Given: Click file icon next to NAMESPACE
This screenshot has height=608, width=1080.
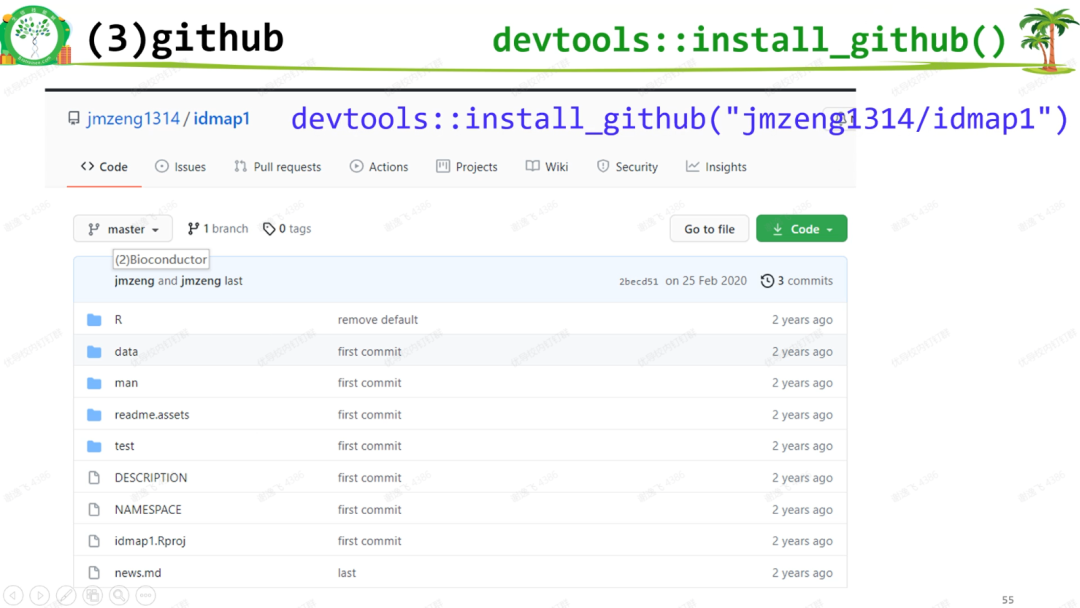Looking at the screenshot, I should (94, 510).
